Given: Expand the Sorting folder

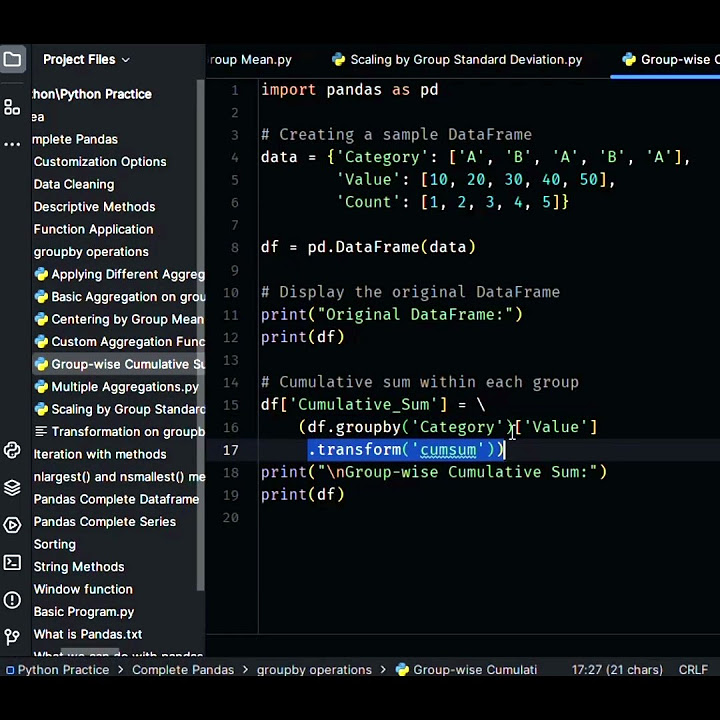Looking at the screenshot, I should pyautogui.click(x=55, y=544).
